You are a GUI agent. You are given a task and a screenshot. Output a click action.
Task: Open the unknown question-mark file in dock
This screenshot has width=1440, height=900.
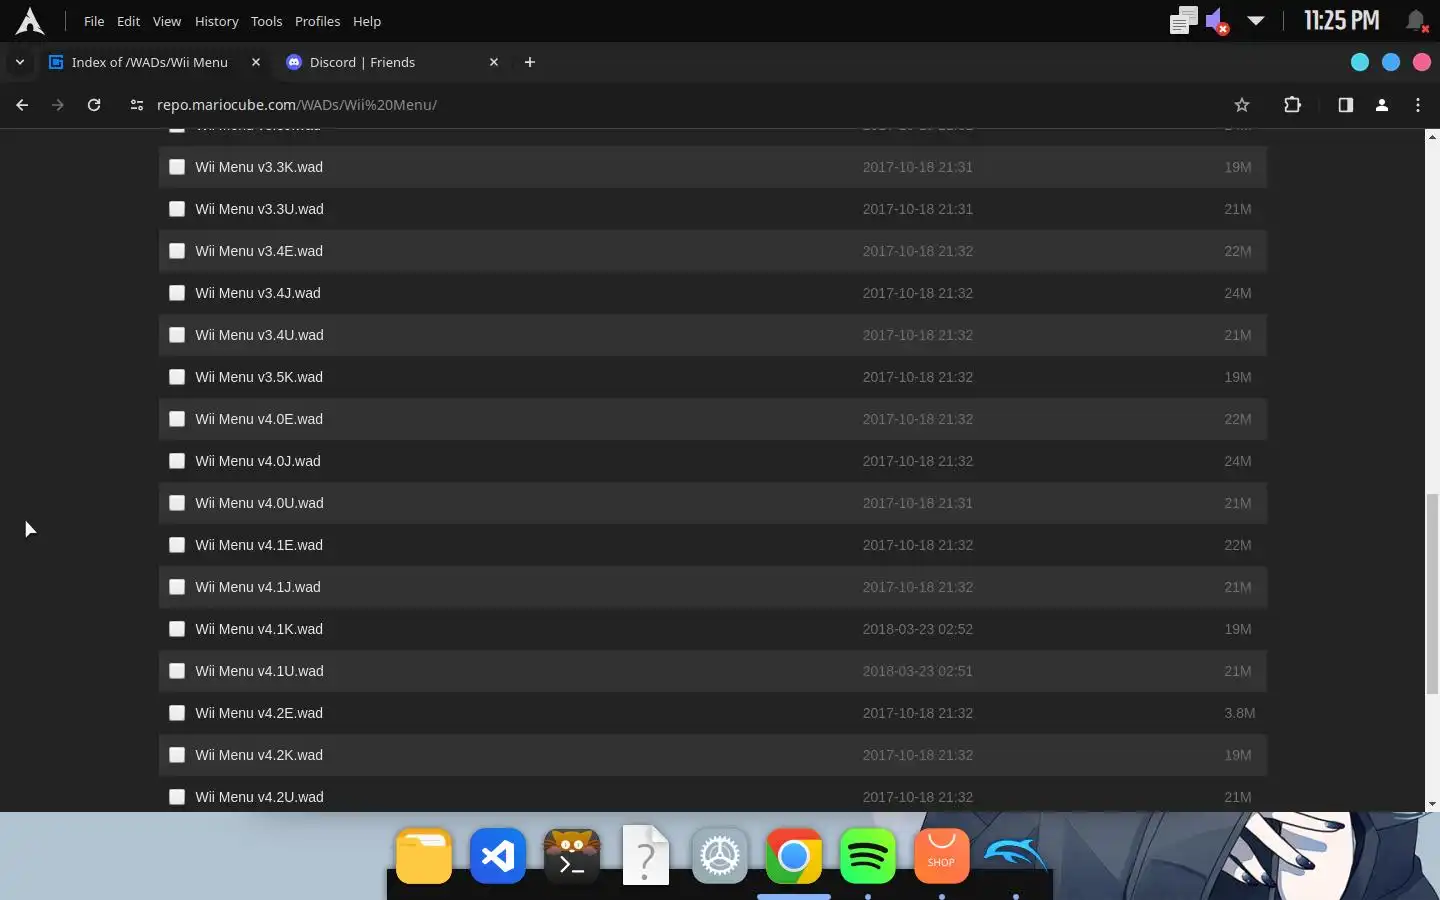(646, 856)
